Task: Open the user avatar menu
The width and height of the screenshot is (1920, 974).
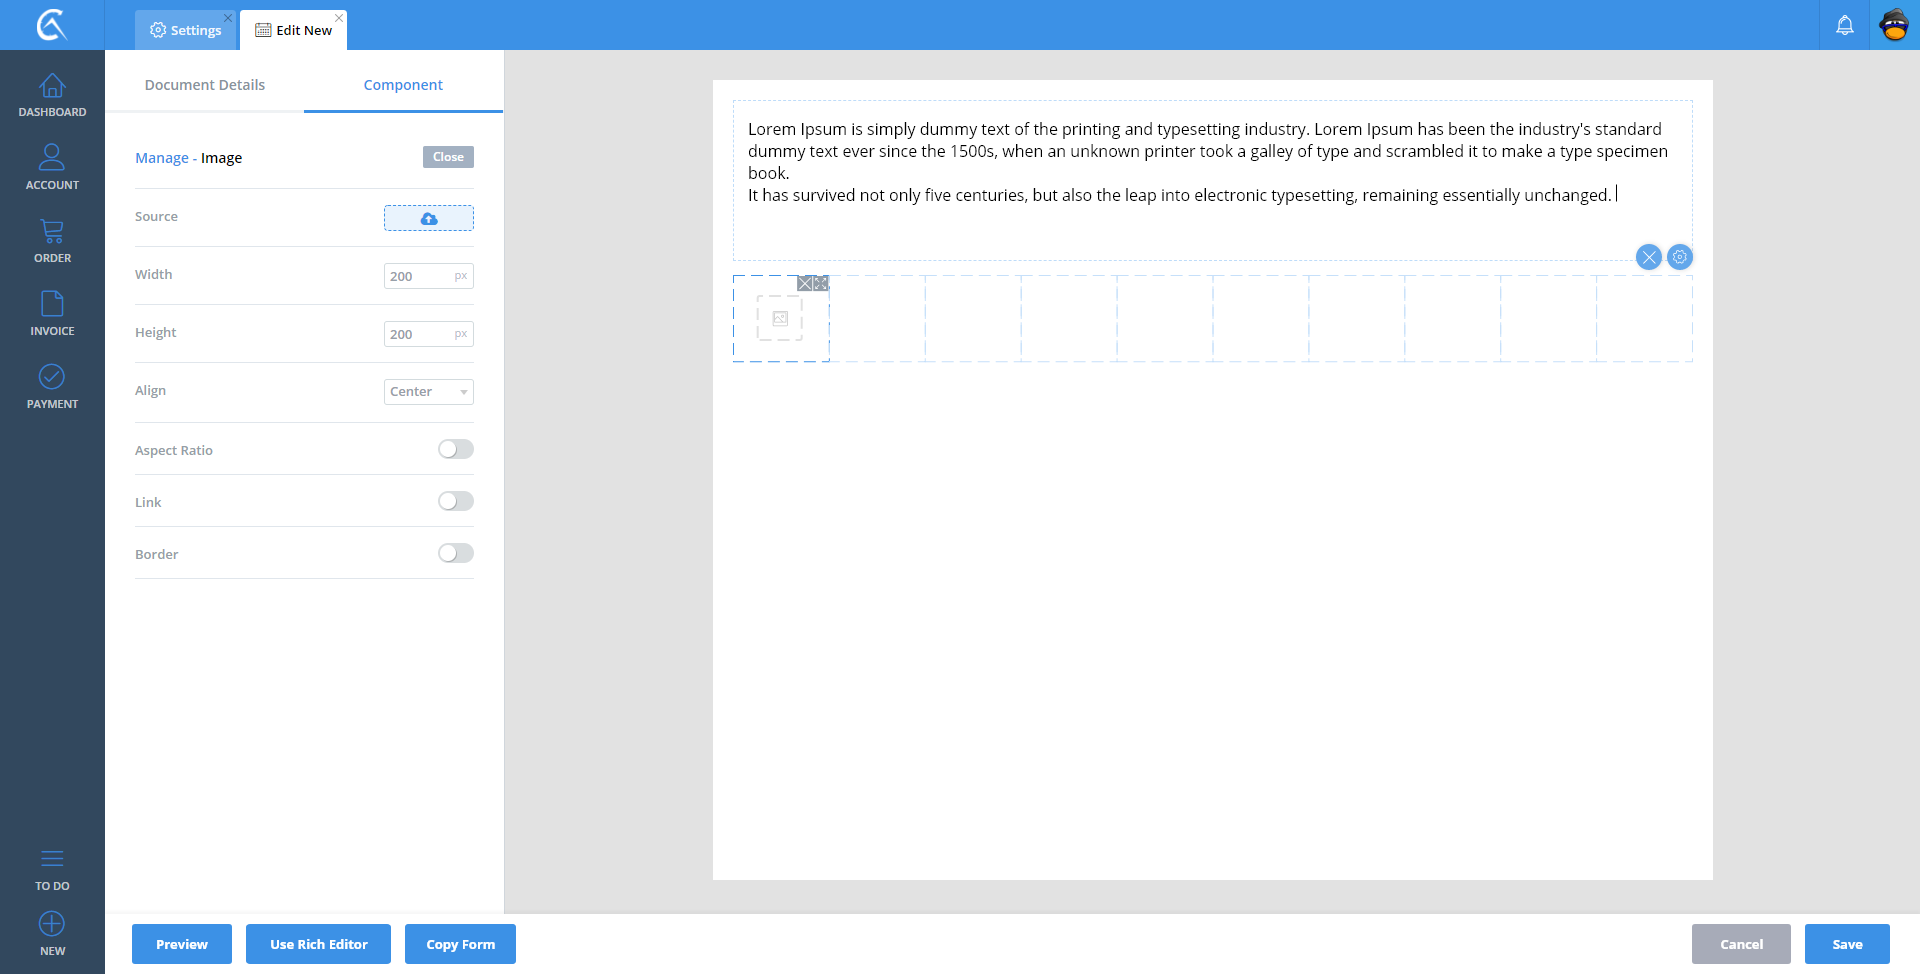Action: click(x=1894, y=25)
